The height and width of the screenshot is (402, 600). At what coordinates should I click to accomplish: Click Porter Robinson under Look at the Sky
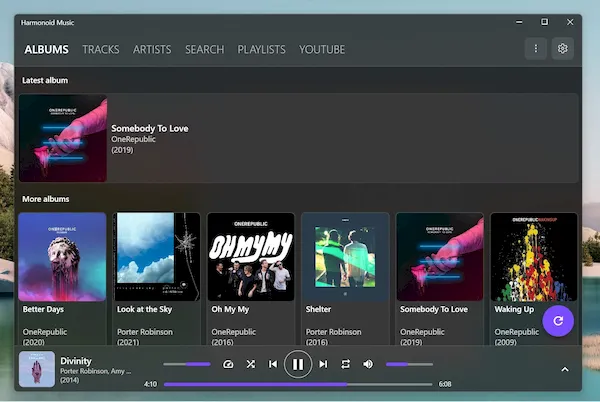[x=145, y=332]
